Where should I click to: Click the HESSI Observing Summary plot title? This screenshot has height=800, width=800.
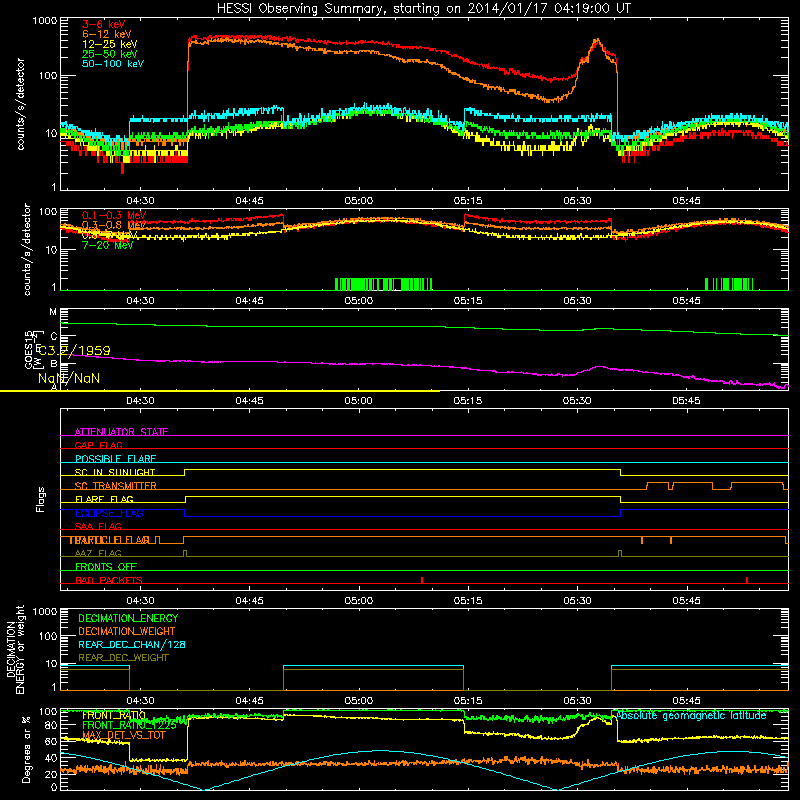click(424, 9)
